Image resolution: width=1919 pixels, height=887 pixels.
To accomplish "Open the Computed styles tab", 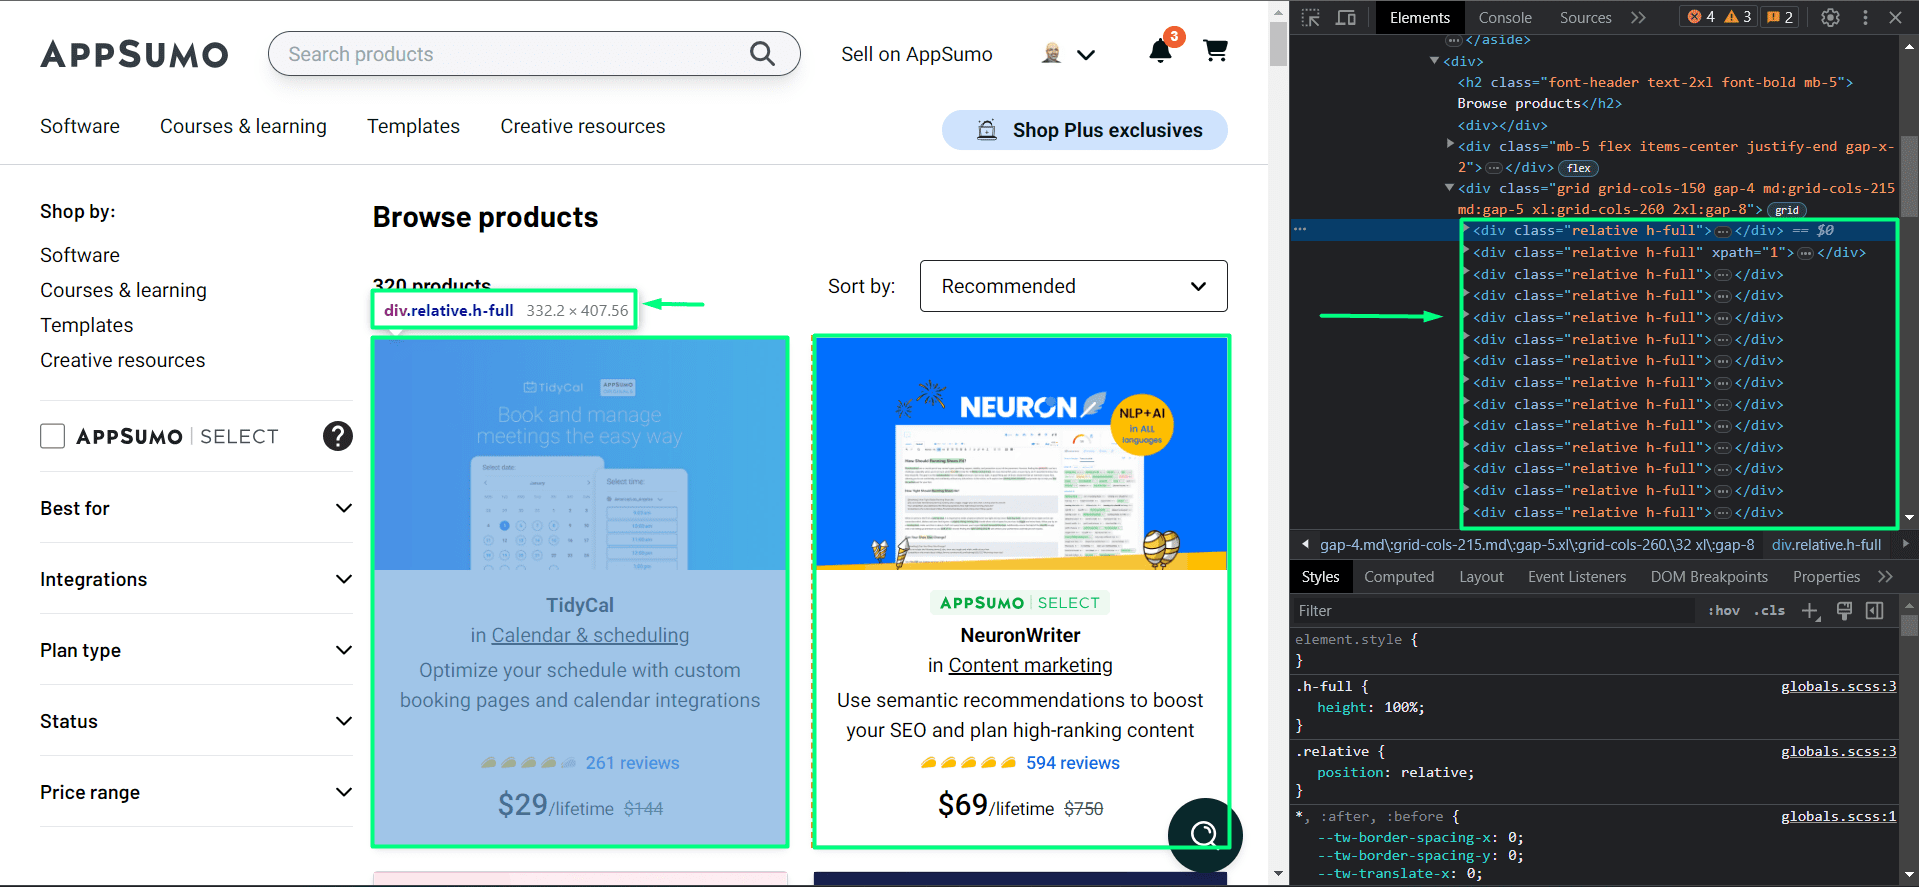I will pyautogui.click(x=1399, y=577).
